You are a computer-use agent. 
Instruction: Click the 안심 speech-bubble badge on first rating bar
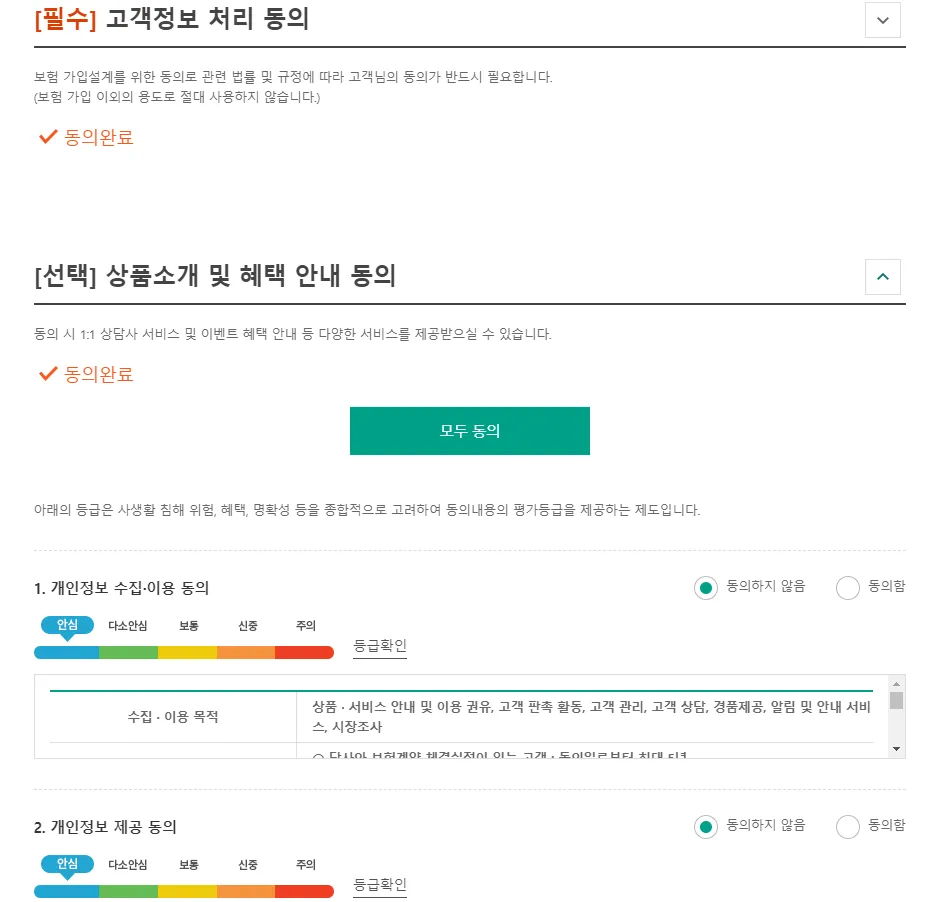[x=66, y=625]
